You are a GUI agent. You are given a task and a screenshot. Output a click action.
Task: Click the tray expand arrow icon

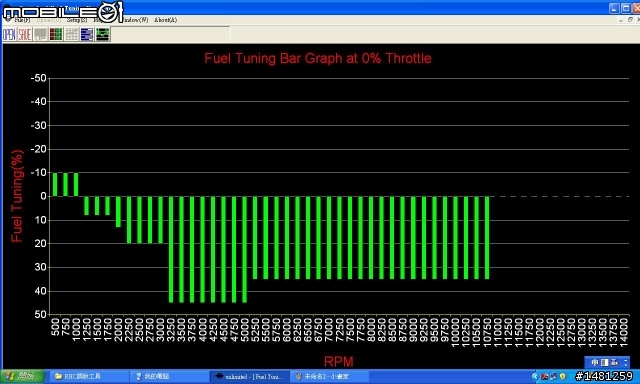click(535, 376)
